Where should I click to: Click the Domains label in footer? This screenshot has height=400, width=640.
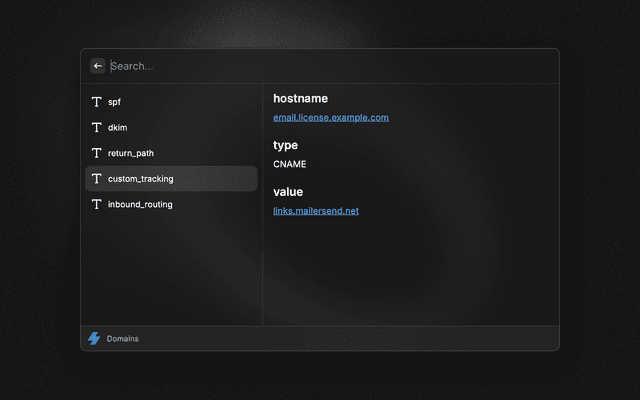click(x=123, y=339)
